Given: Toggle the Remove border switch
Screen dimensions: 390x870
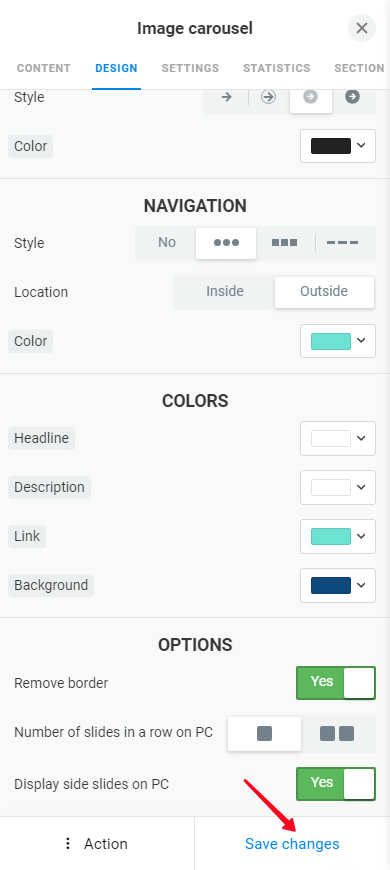Looking at the screenshot, I should pyautogui.click(x=336, y=683).
